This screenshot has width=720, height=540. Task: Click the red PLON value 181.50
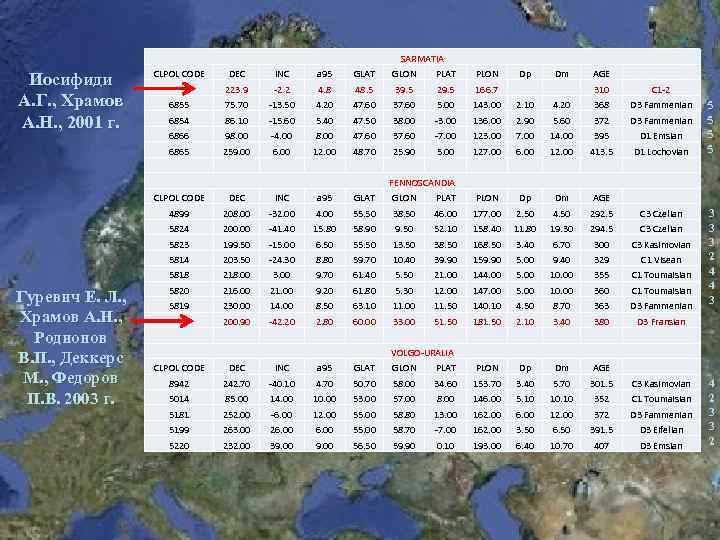pos(487,322)
